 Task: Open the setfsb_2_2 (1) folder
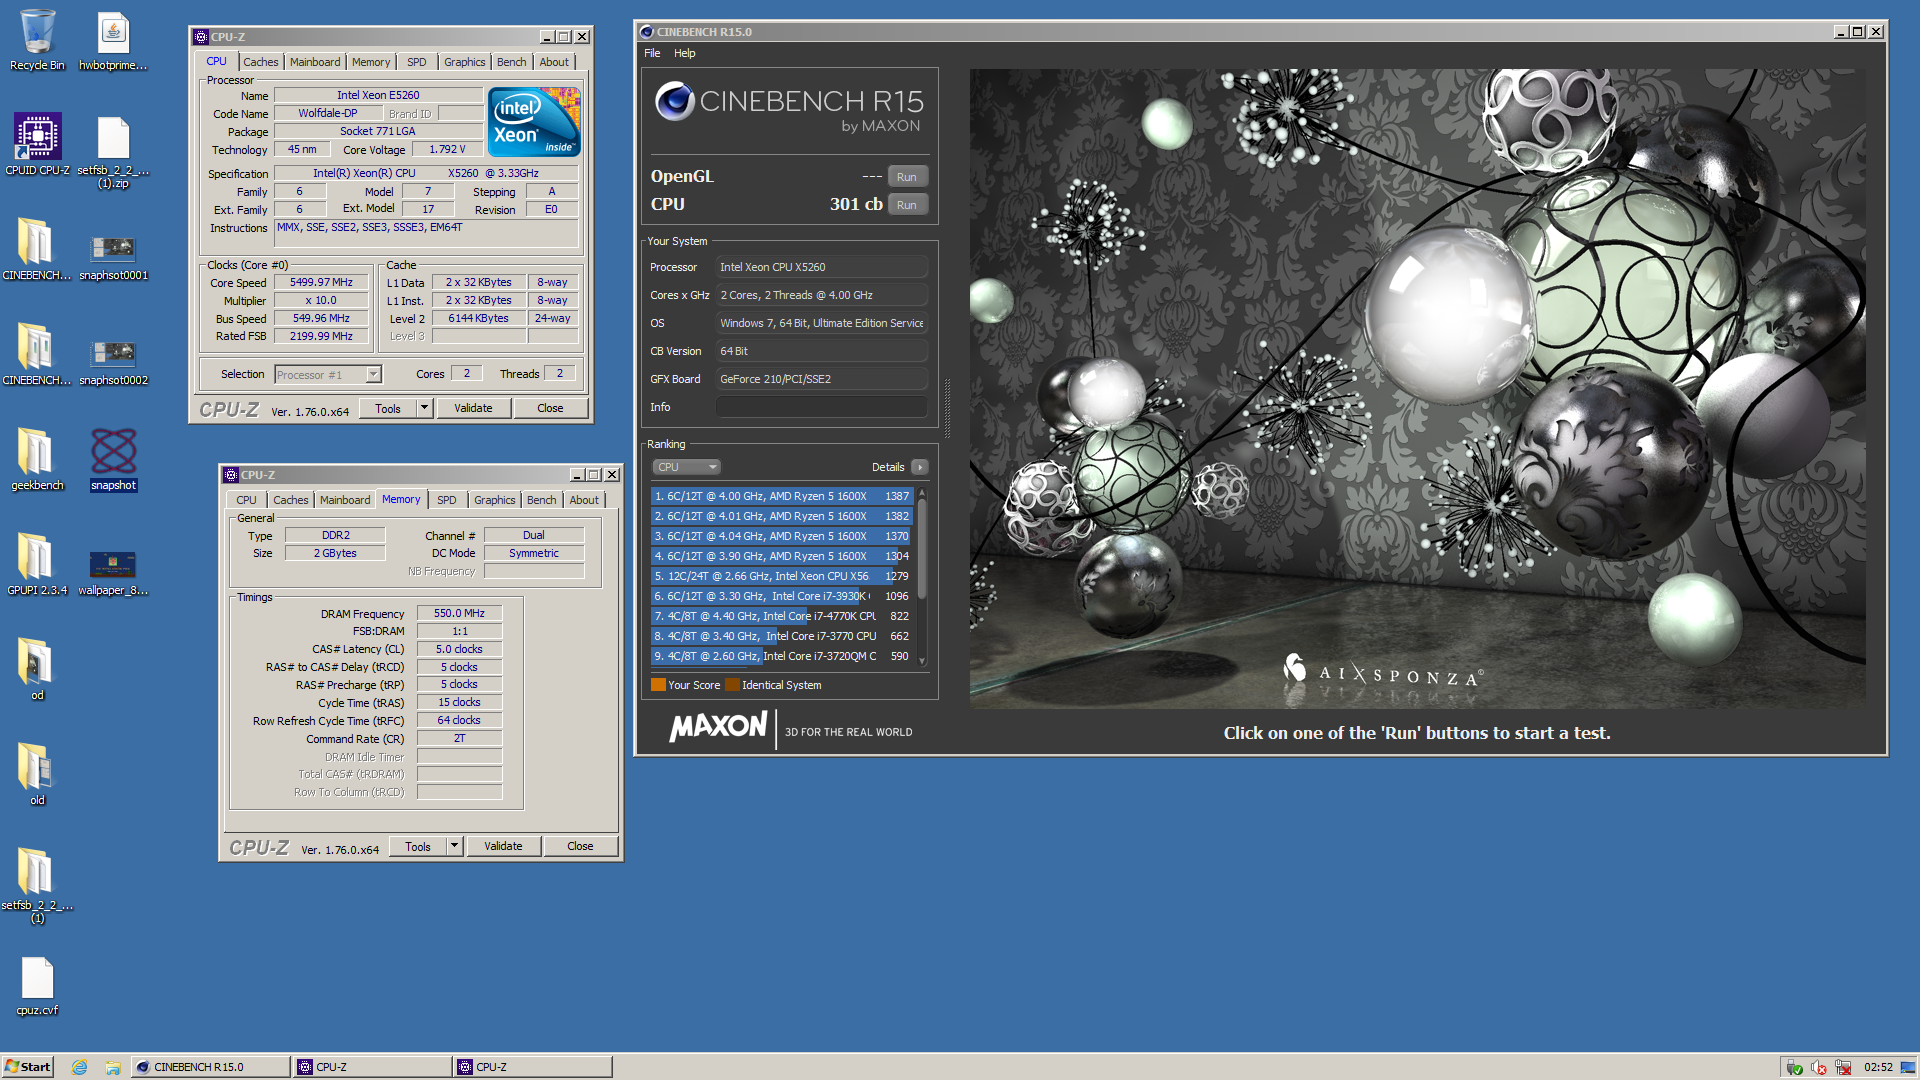point(37,885)
